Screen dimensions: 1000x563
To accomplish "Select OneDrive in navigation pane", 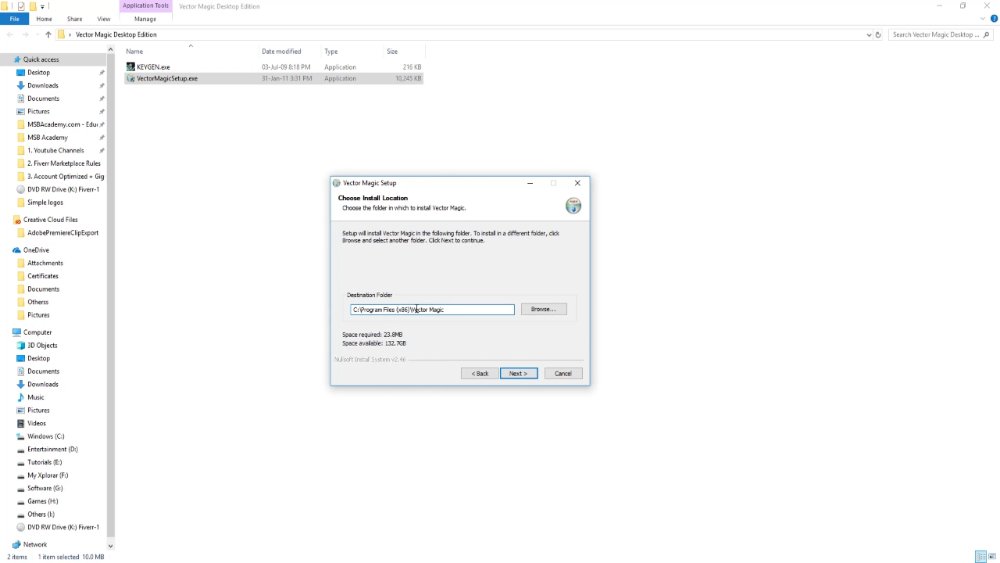I will click(x=36, y=250).
